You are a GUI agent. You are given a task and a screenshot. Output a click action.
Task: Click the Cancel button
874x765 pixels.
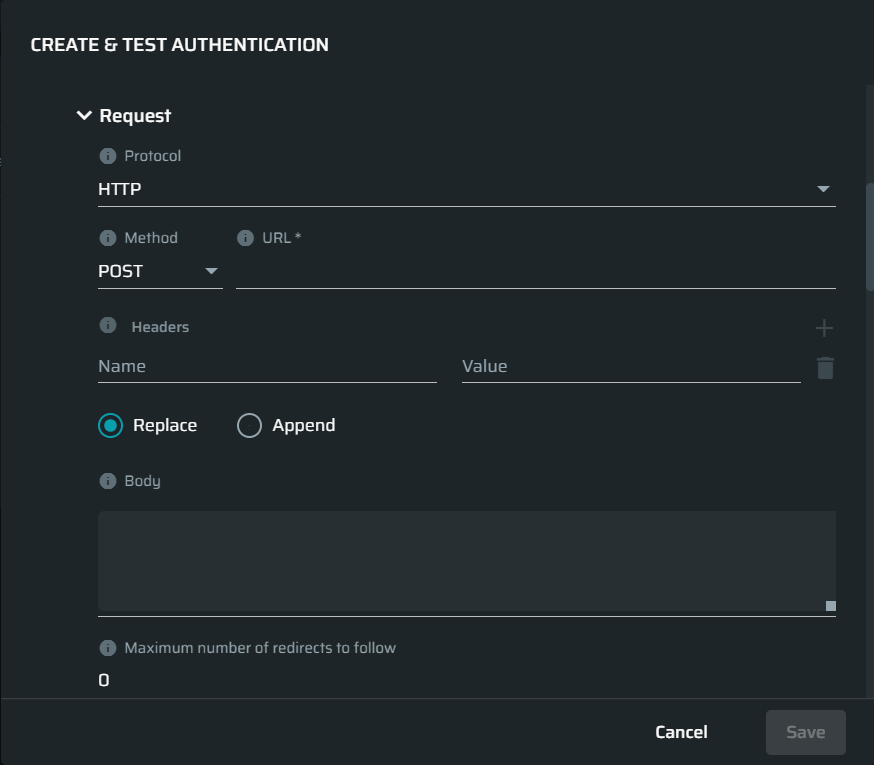(x=681, y=732)
